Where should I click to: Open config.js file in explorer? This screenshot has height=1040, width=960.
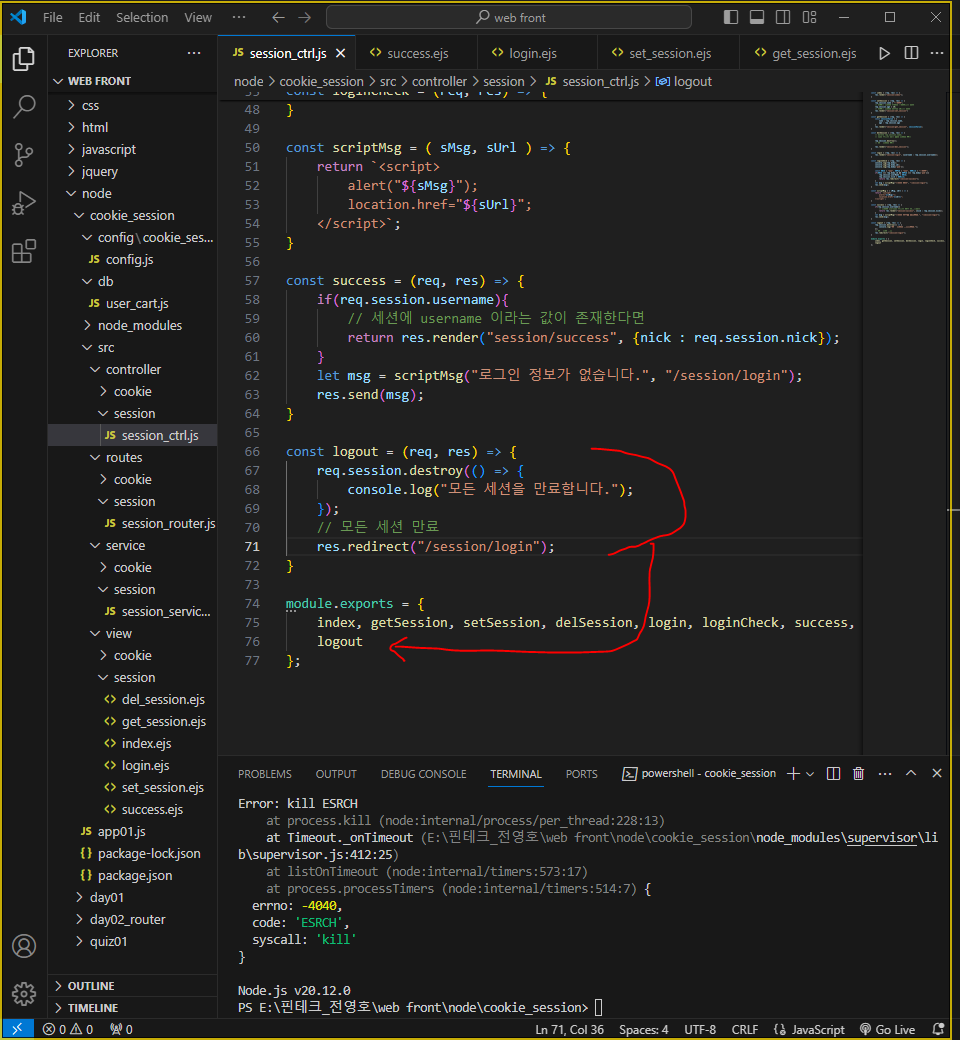coord(133,259)
